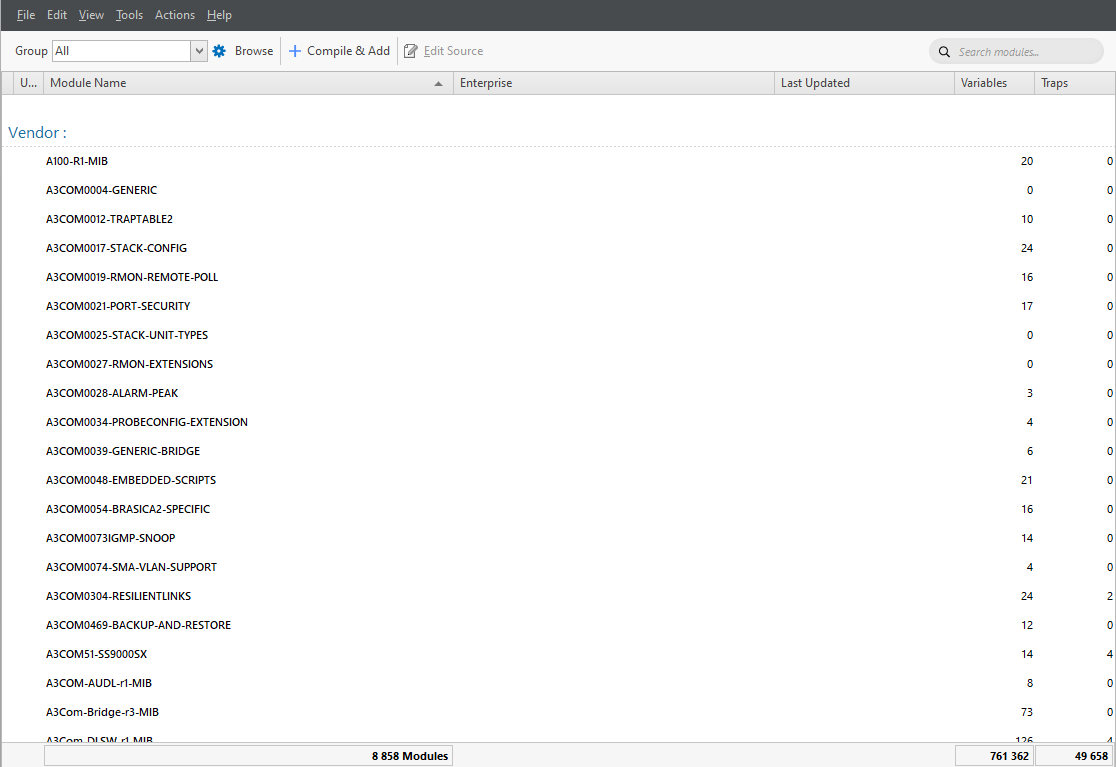This screenshot has height=767, width=1116.
Task: Sort by the Traps column header
Action: [x=1075, y=83]
